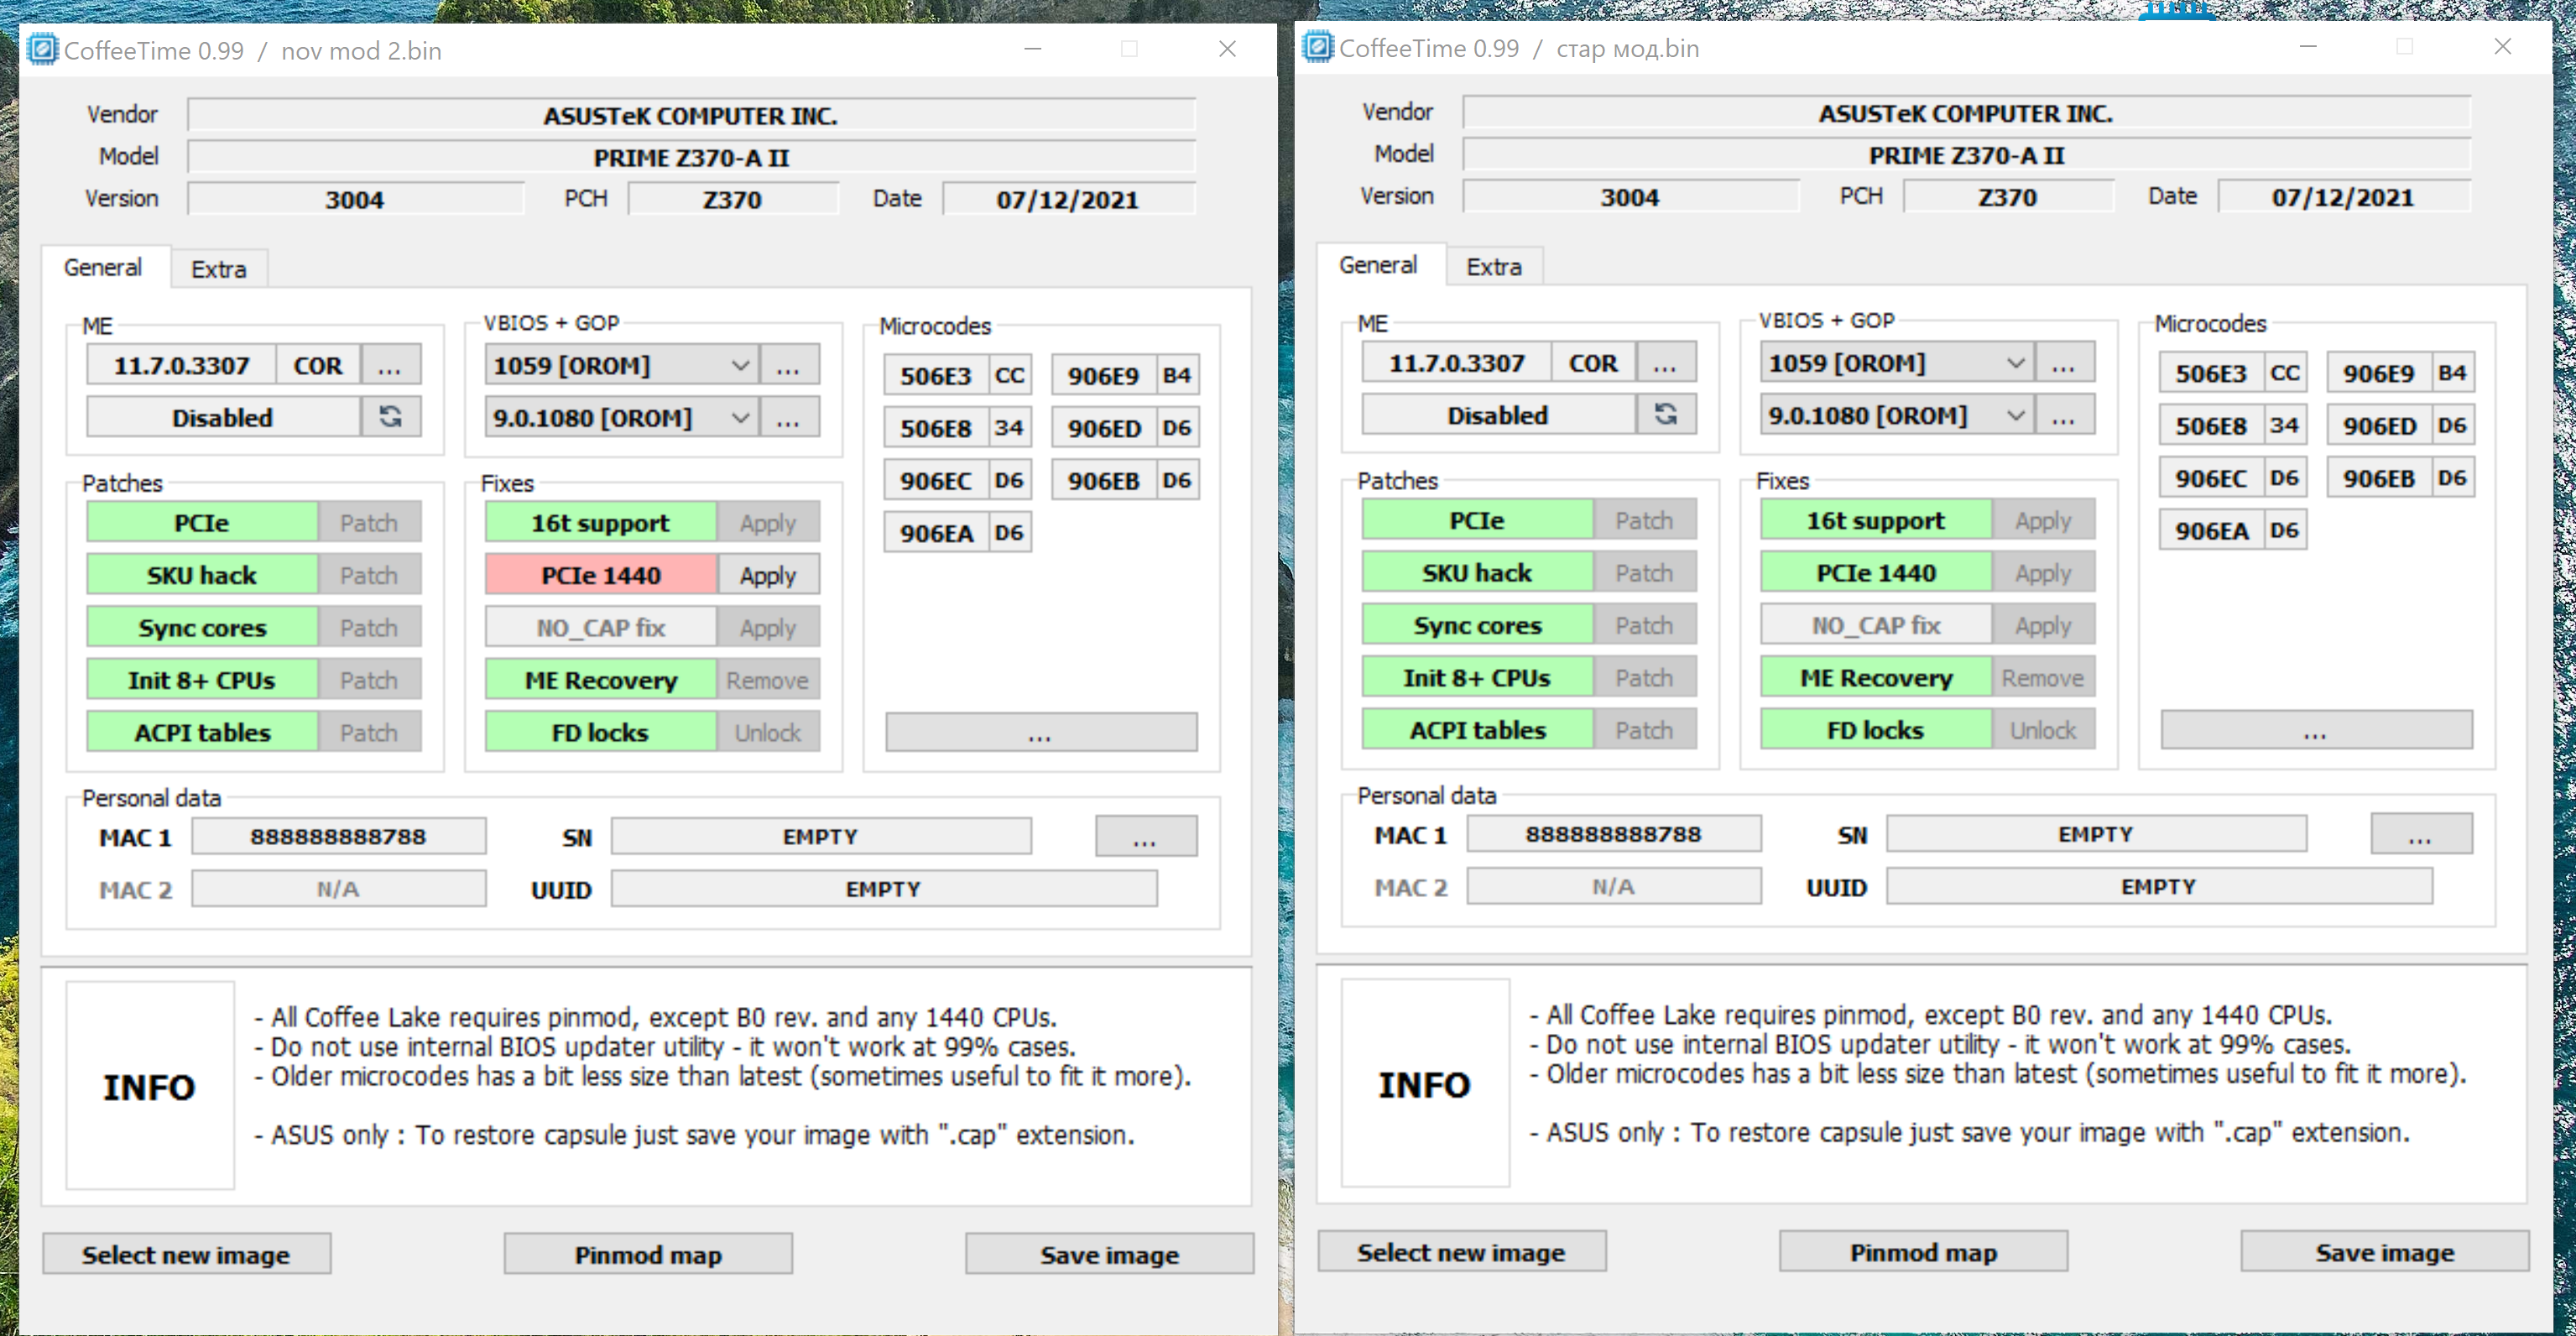Screen dimensions: 2576x1336
Task: Click Personal data ellipsis button in left window
Action: pos(1145,837)
